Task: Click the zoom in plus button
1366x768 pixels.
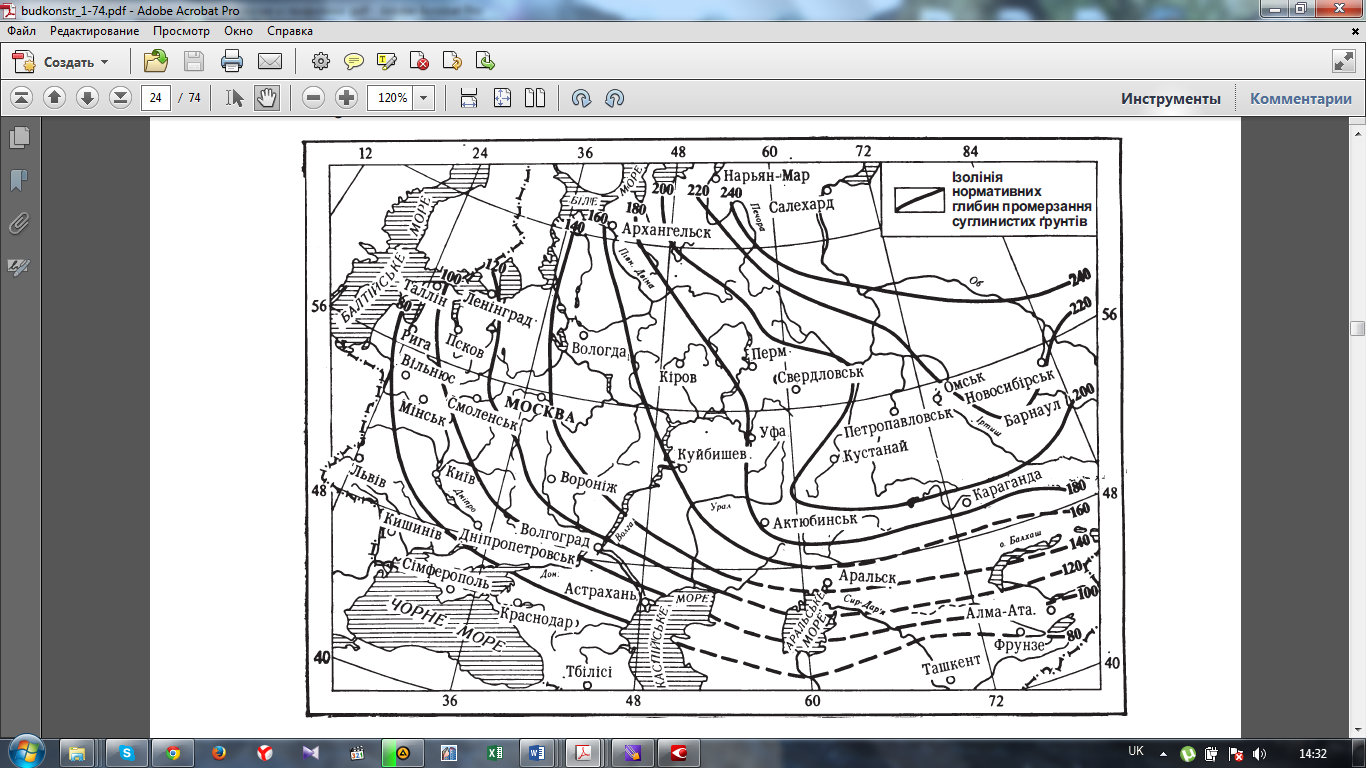Action: pyautogui.click(x=346, y=98)
